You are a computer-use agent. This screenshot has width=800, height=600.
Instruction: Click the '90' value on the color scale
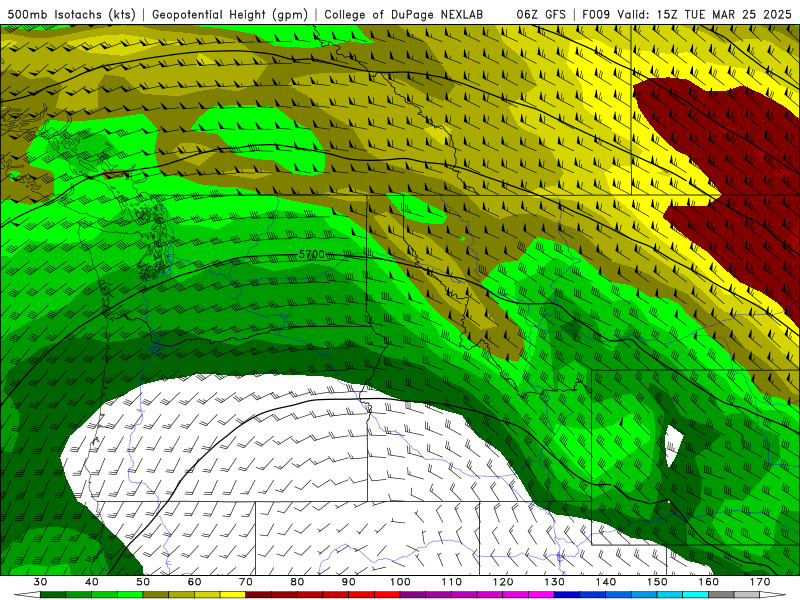[348, 582]
